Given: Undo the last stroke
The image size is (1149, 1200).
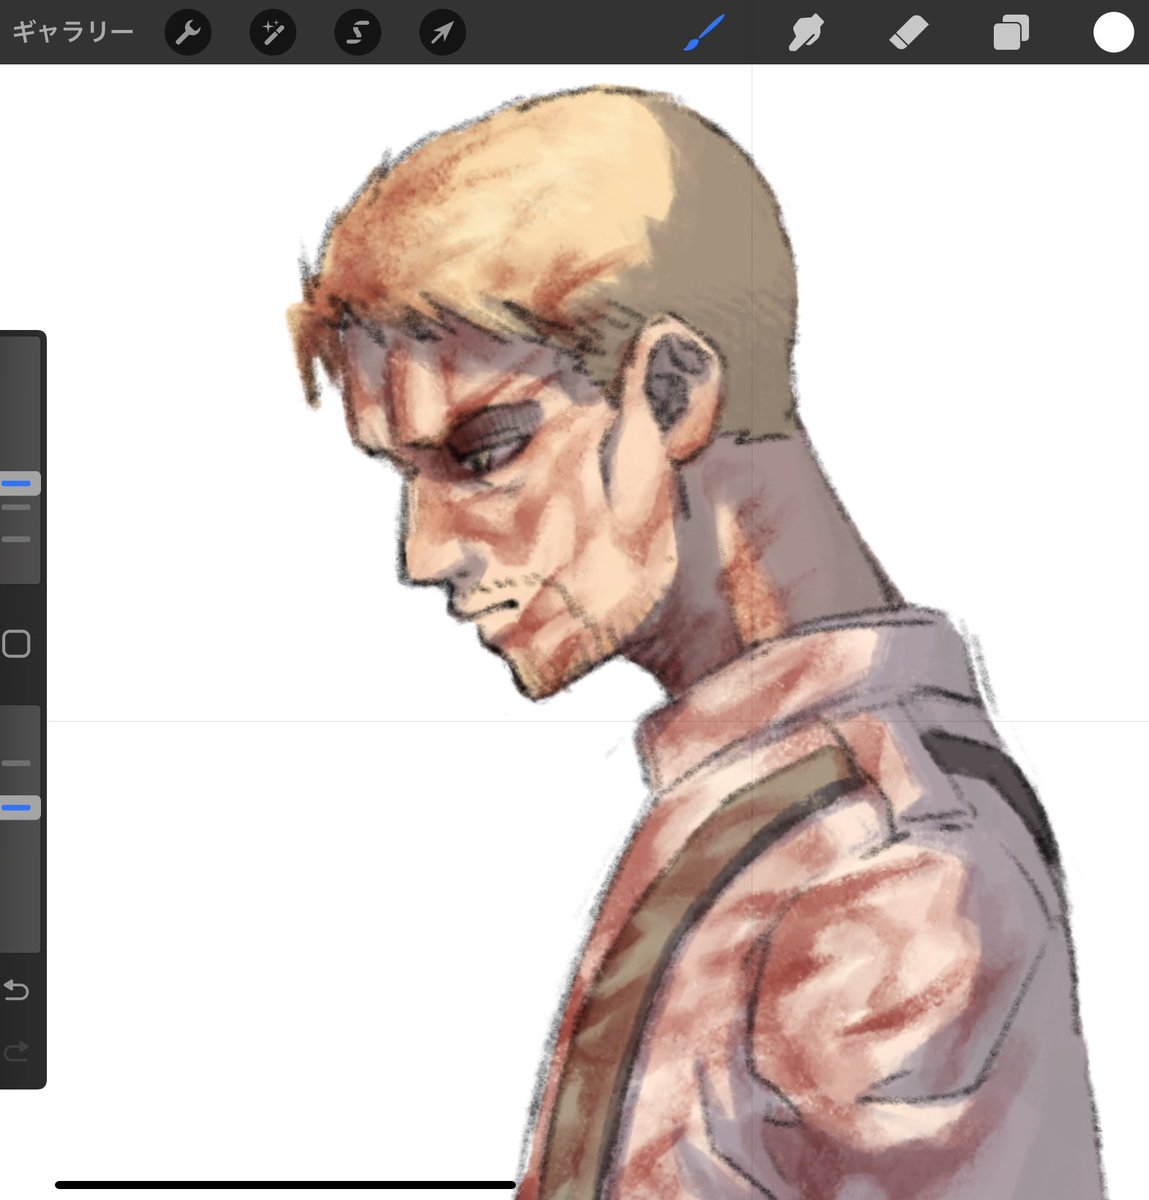Looking at the screenshot, I should 17,990.
